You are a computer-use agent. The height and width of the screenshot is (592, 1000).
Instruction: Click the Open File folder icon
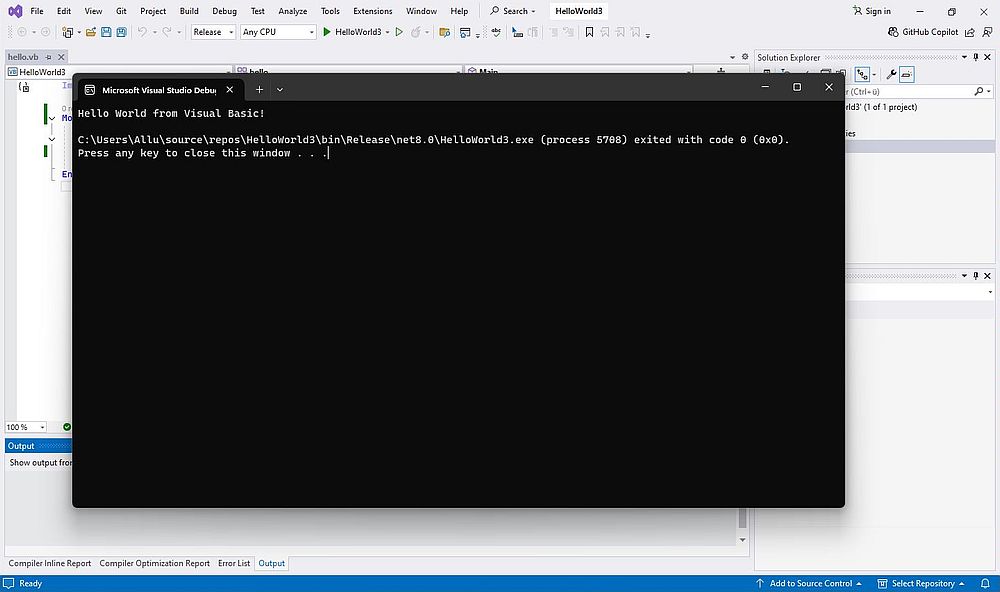91,32
